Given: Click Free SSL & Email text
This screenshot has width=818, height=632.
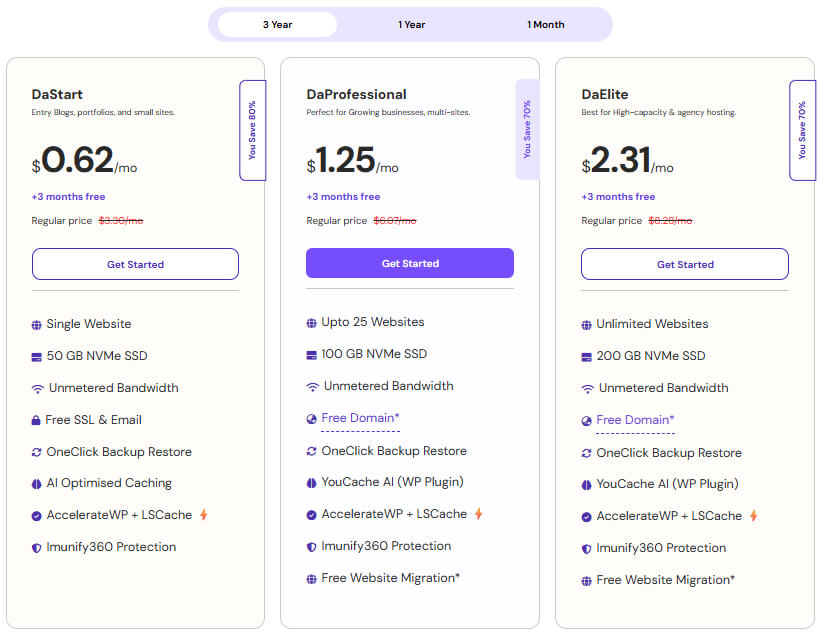Looking at the screenshot, I should (x=93, y=420).
